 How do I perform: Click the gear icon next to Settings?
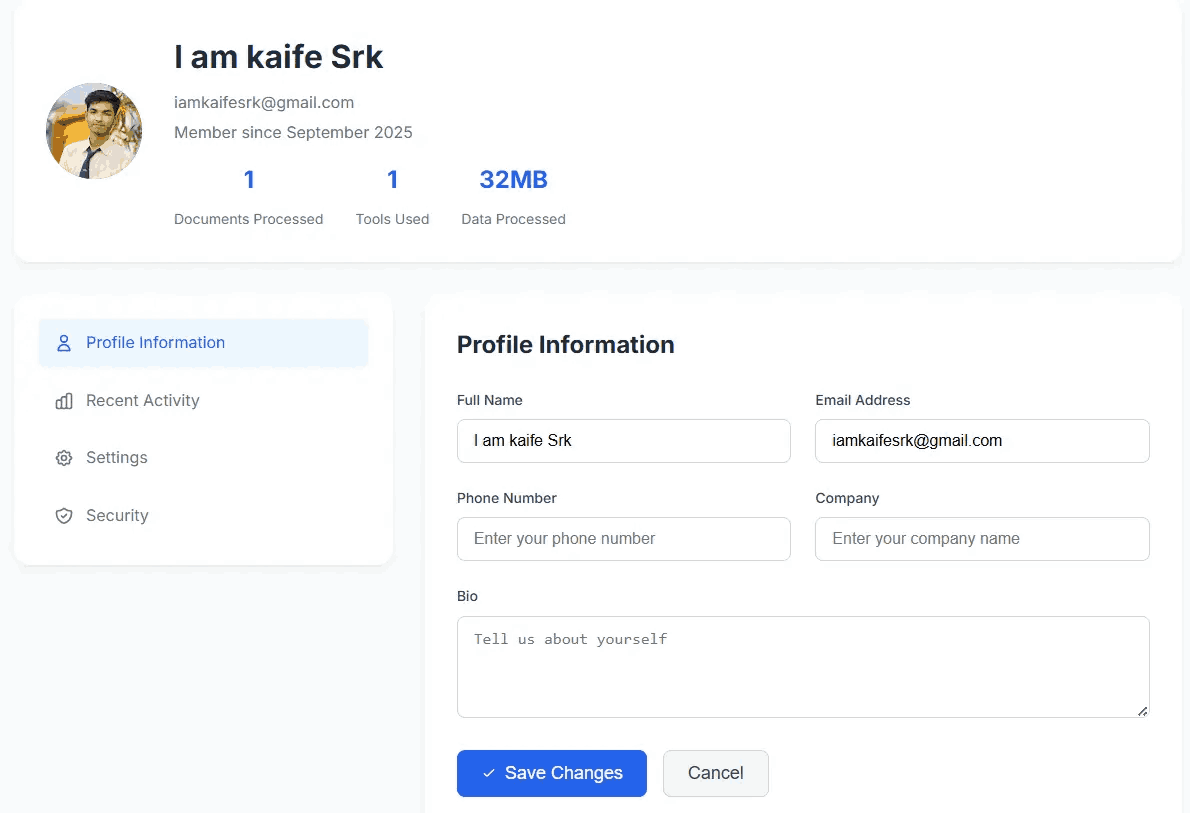click(x=64, y=458)
